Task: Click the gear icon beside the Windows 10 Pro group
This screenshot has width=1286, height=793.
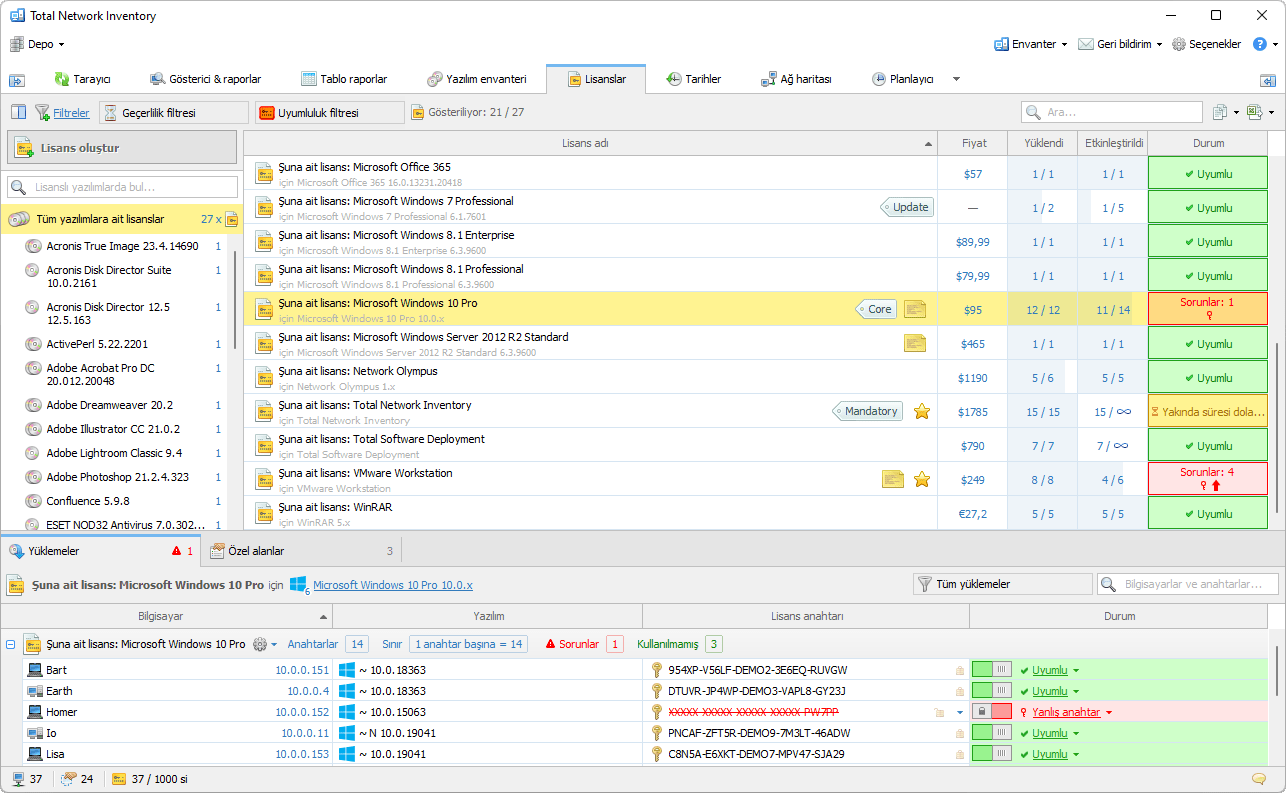Action: point(261,644)
